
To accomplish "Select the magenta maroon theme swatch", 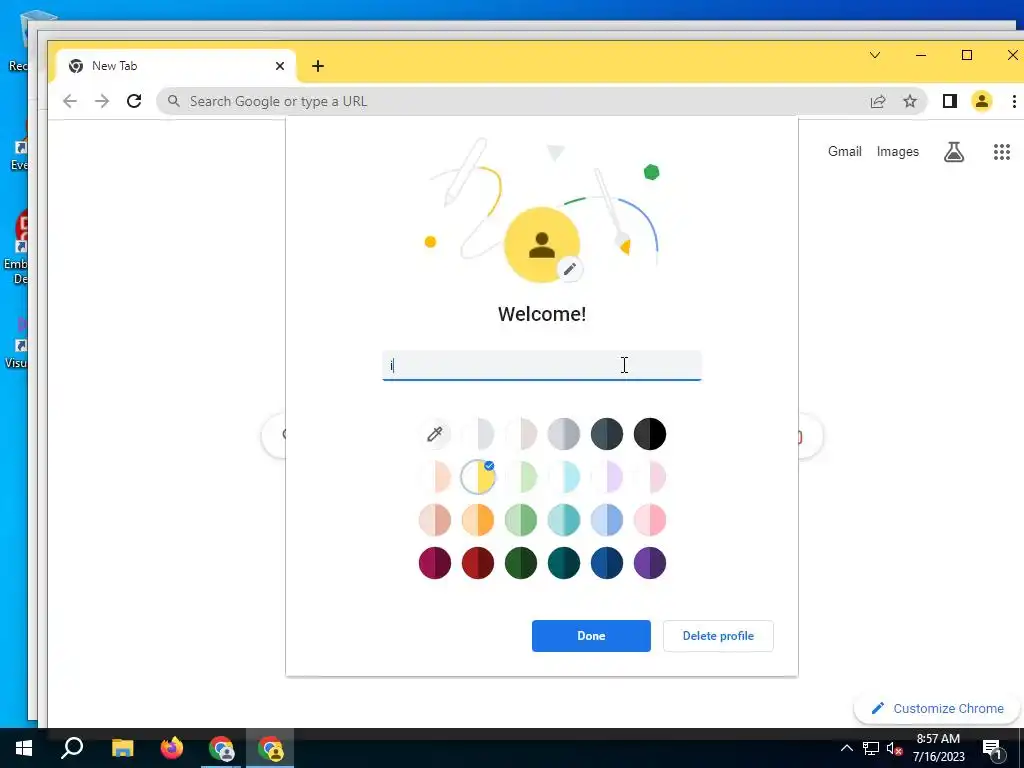I will (435, 564).
